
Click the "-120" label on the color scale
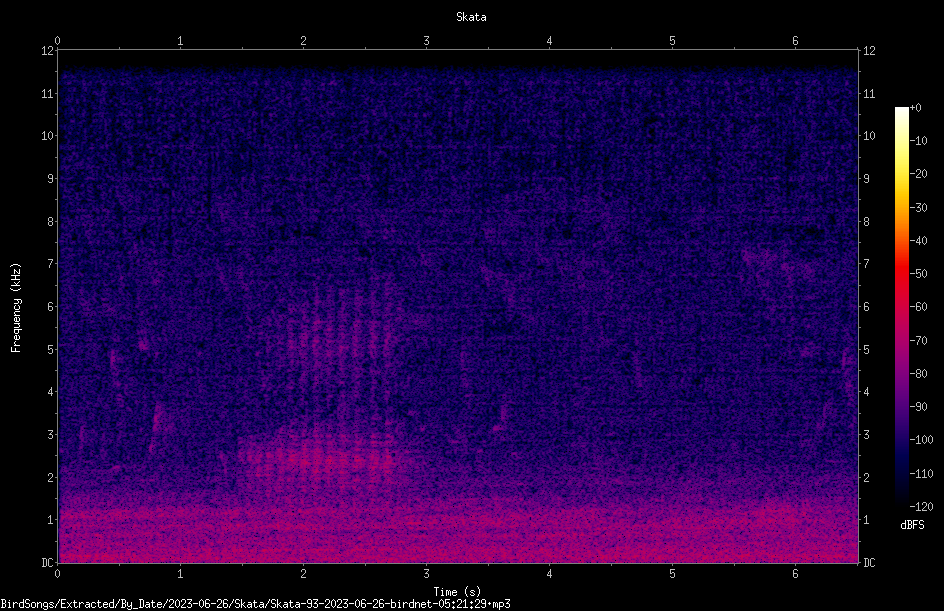coord(921,507)
